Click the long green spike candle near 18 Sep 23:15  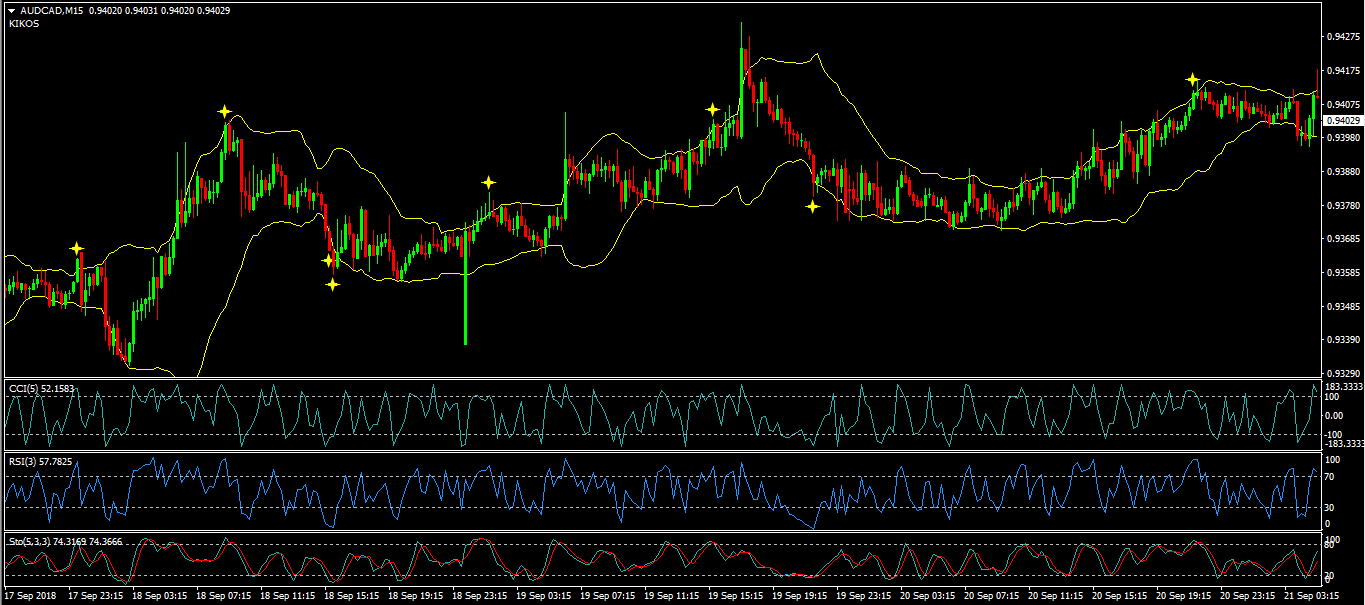tap(465, 300)
